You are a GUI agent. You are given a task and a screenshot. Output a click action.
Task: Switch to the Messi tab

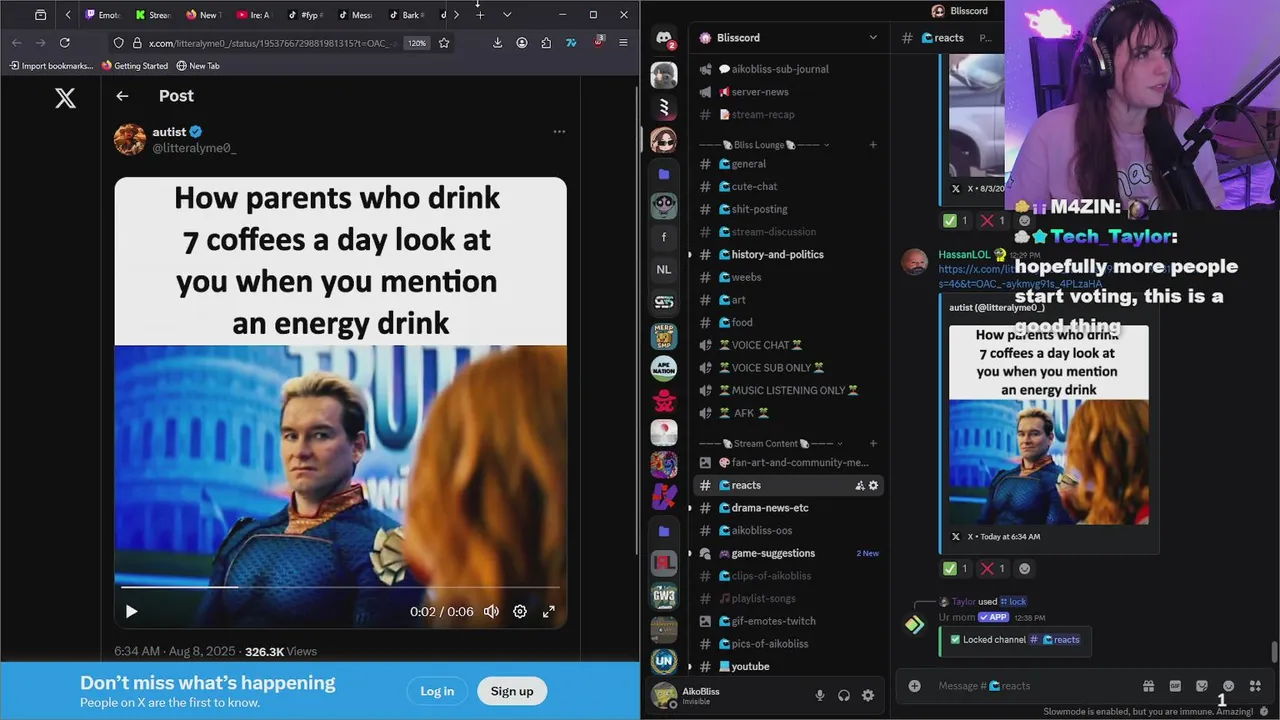[x=354, y=15]
